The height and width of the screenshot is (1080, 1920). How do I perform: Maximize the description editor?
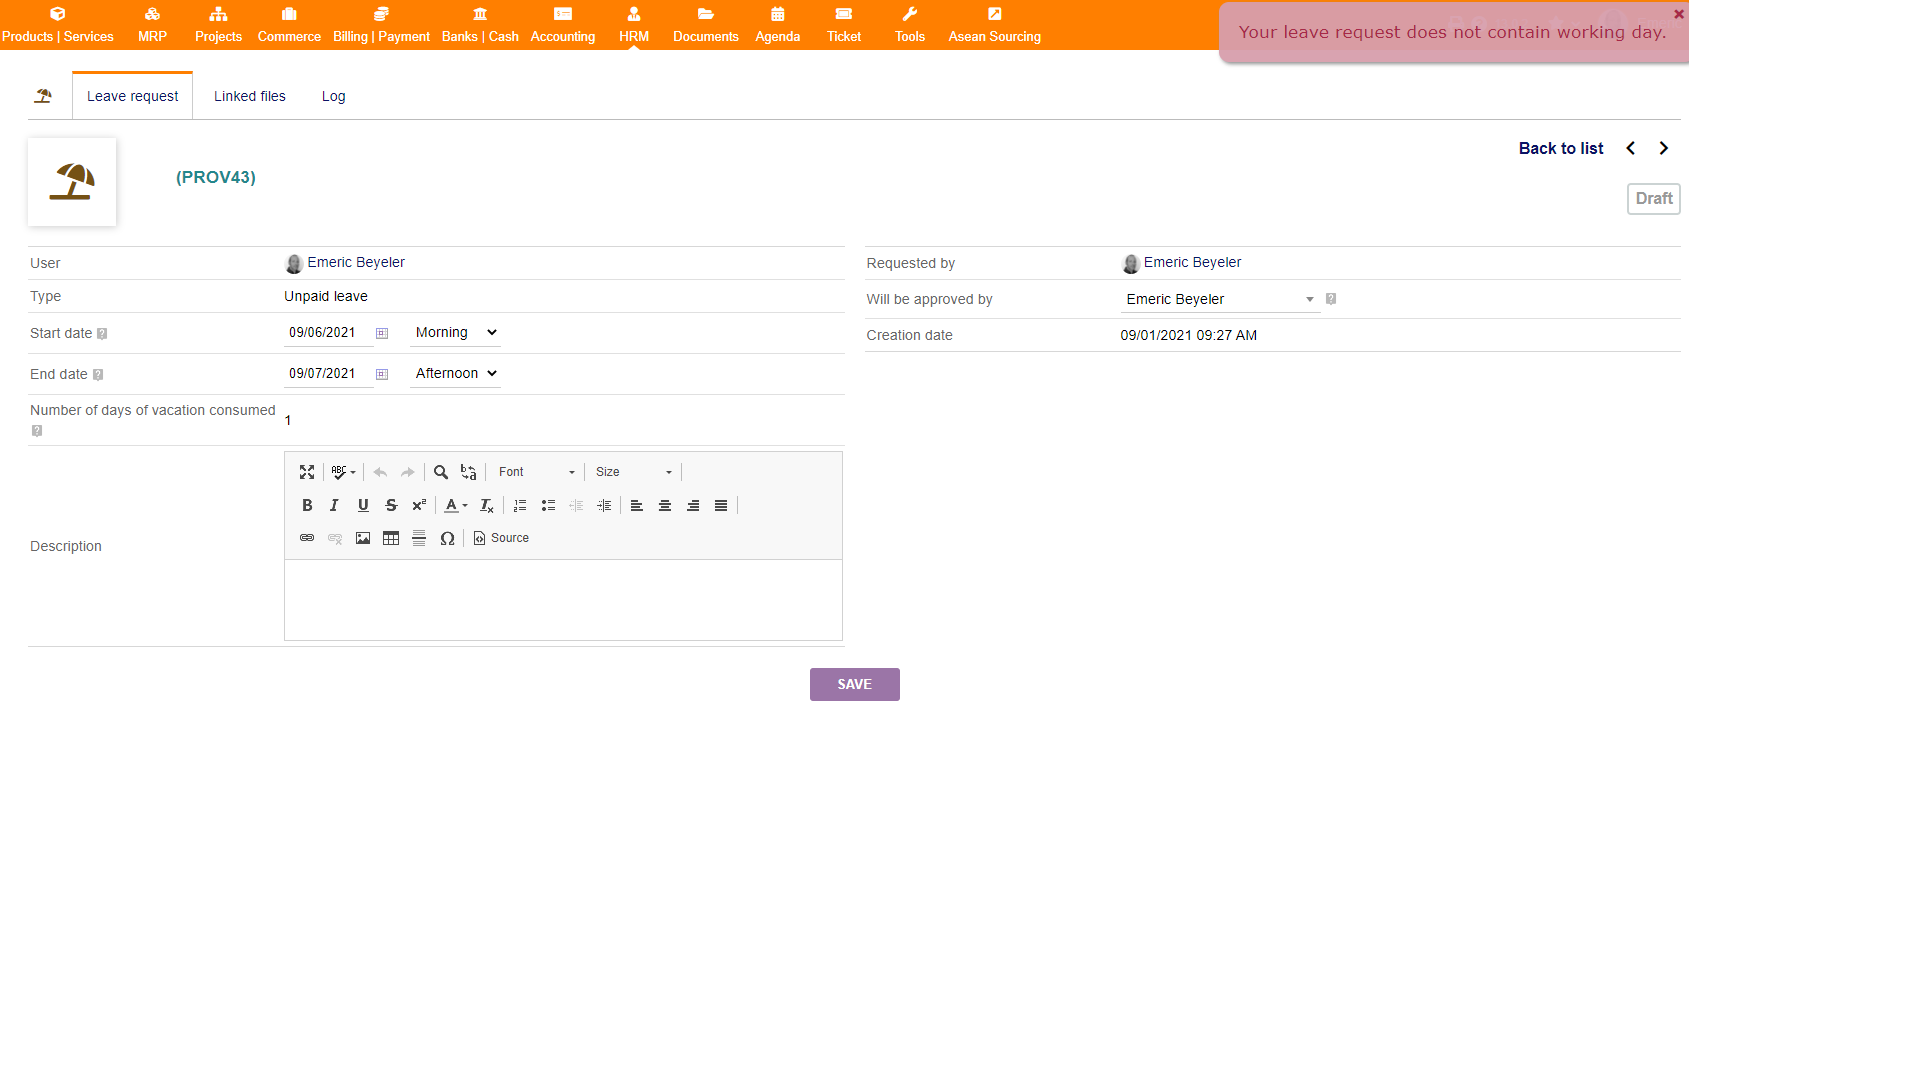(307, 472)
